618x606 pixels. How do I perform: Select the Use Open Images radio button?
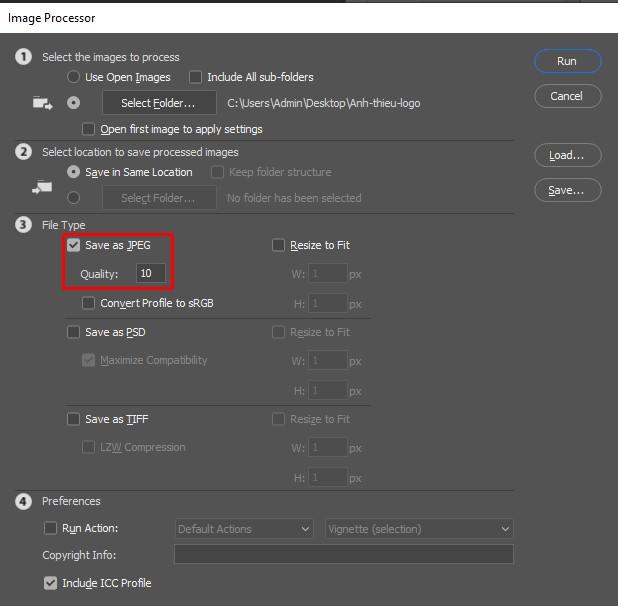point(73,77)
